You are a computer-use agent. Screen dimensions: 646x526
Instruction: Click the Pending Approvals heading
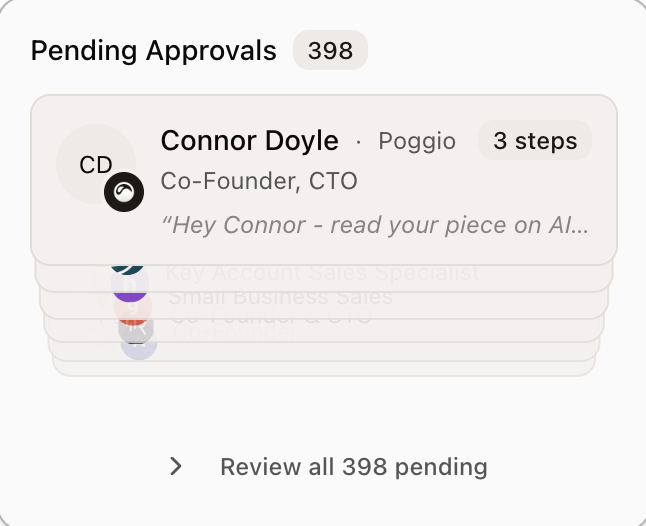click(x=153, y=51)
